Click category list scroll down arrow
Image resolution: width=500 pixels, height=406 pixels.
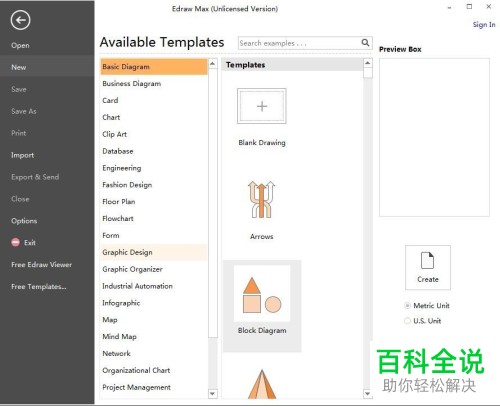pyautogui.click(x=213, y=394)
